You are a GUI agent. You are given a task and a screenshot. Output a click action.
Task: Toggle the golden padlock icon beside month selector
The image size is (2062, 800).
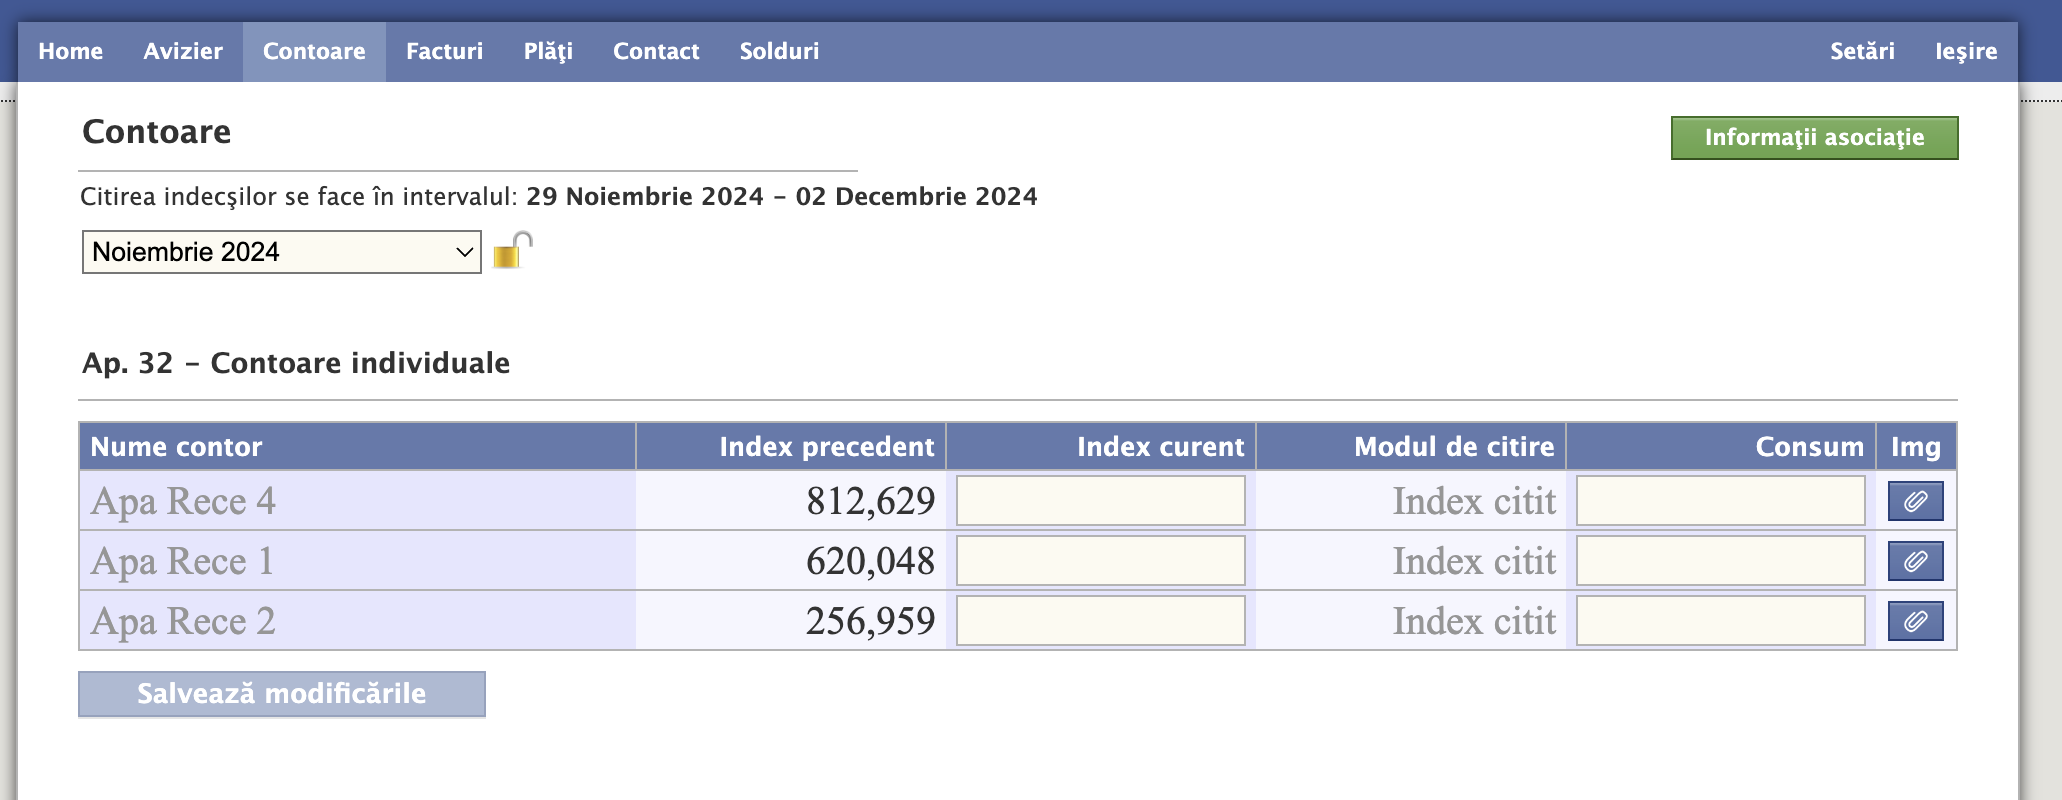(513, 250)
